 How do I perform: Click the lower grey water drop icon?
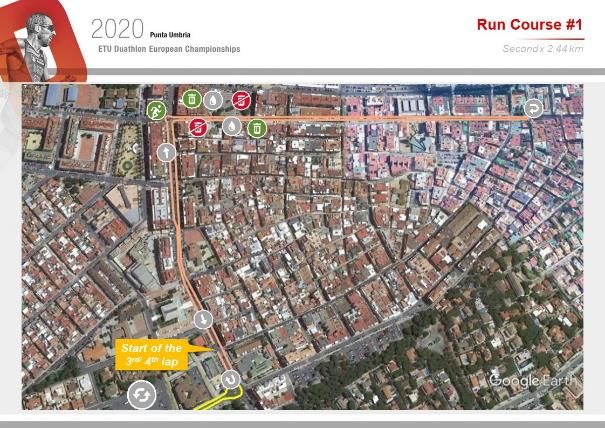[x=231, y=126]
